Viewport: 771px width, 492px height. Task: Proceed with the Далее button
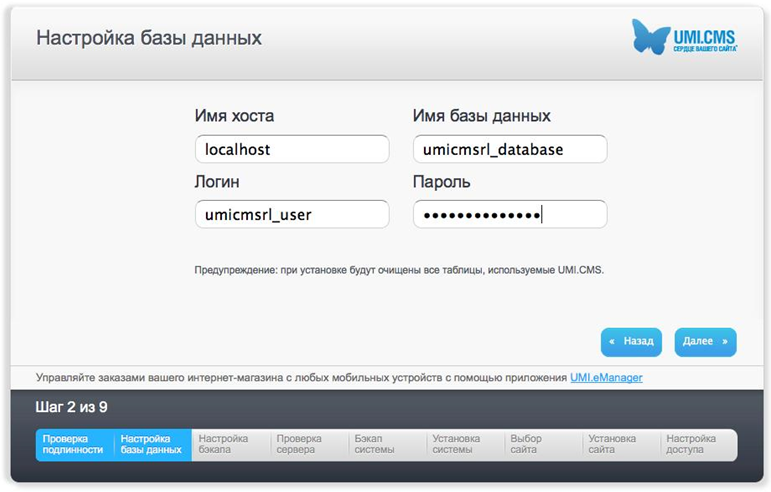(x=705, y=341)
